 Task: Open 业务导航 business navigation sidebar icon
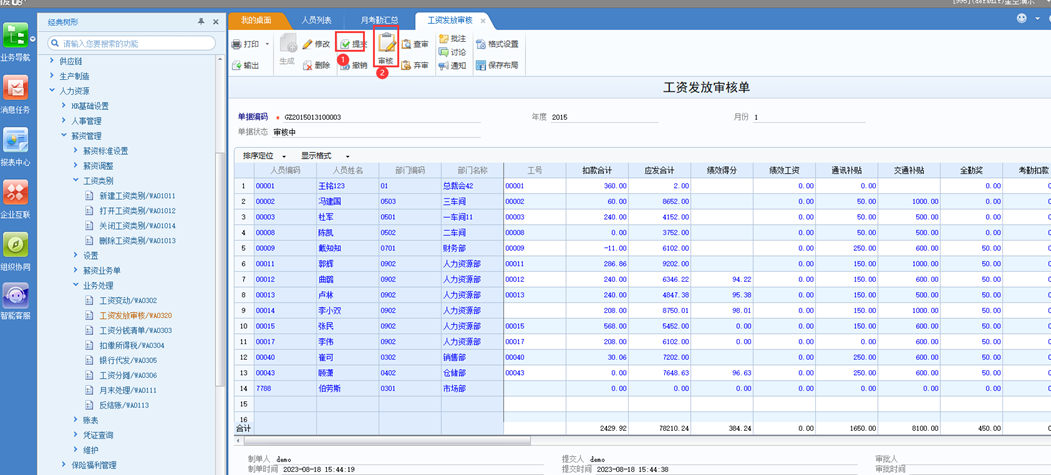click(x=15, y=35)
